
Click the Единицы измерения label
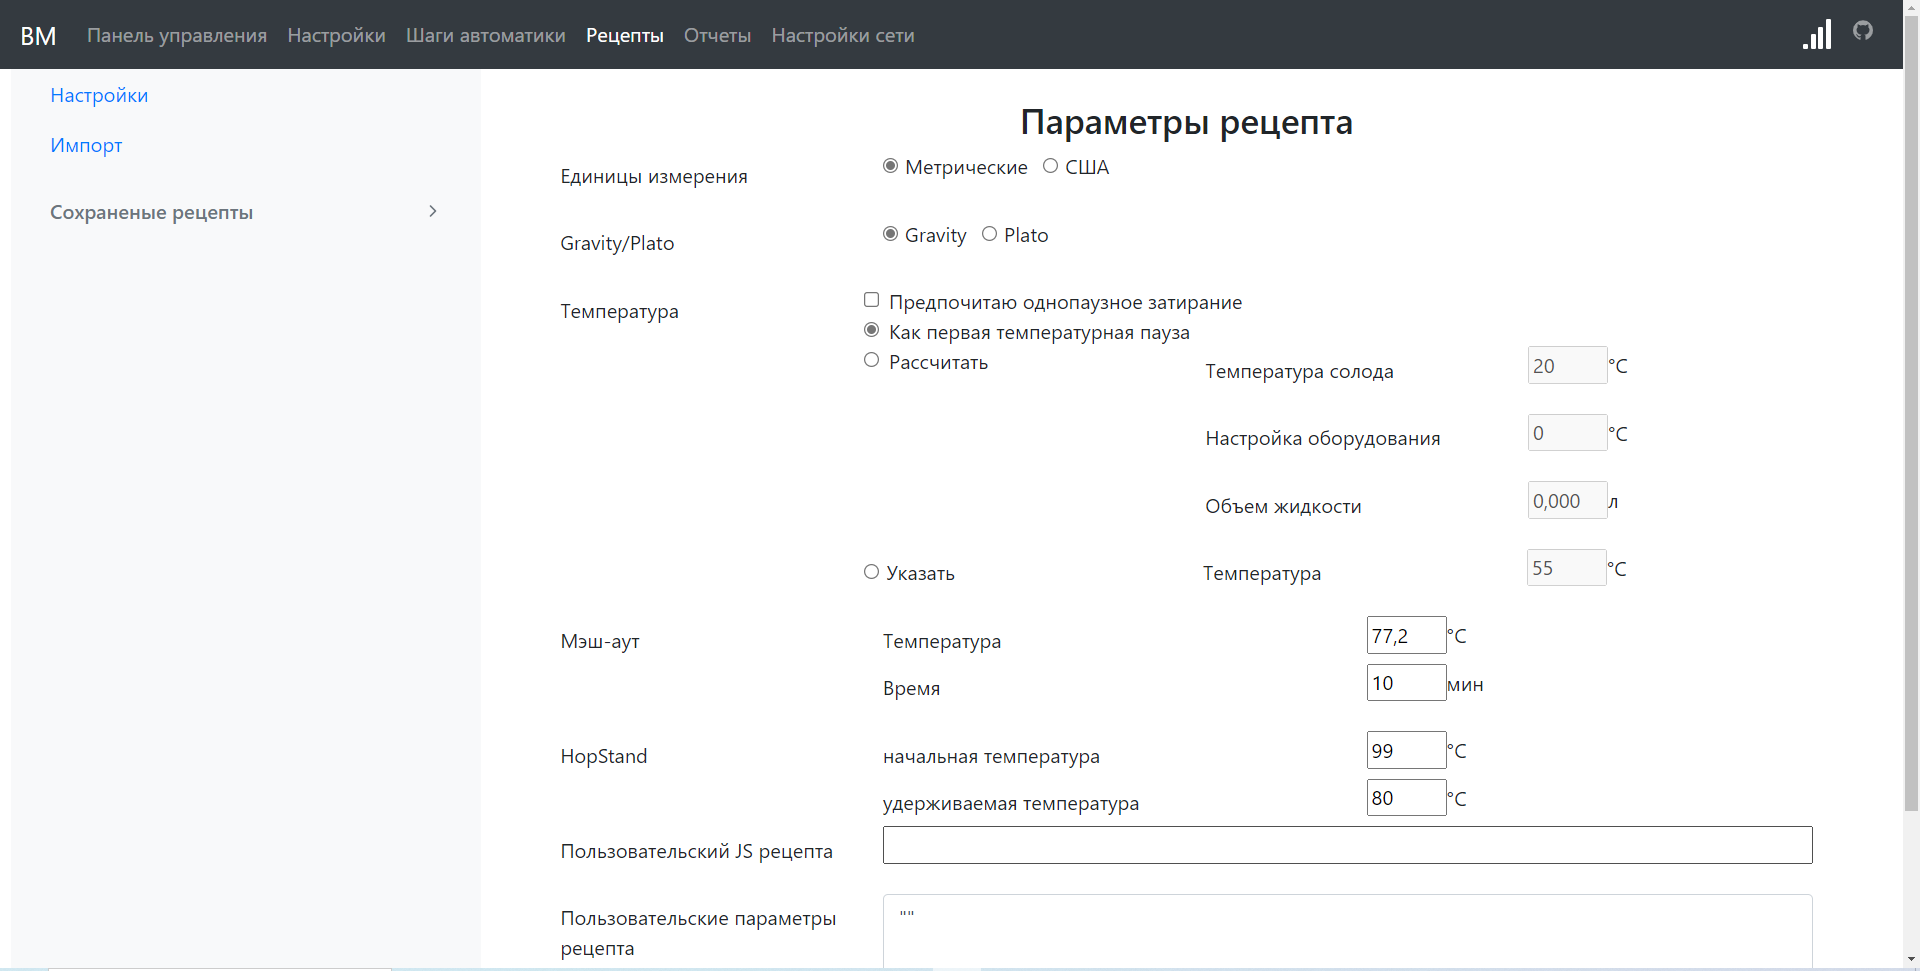coord(654,176)
